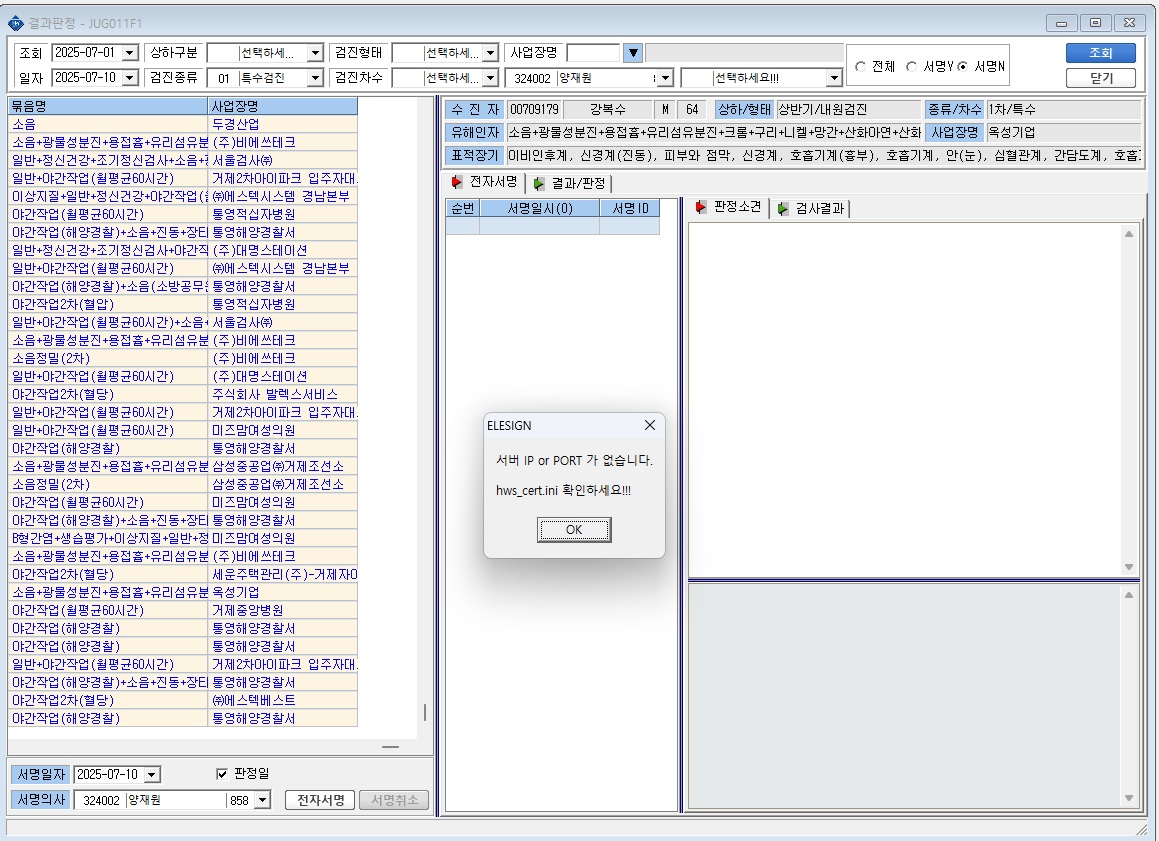Click the red flag icon on 전자서명 tab

(x=457, y=182)
